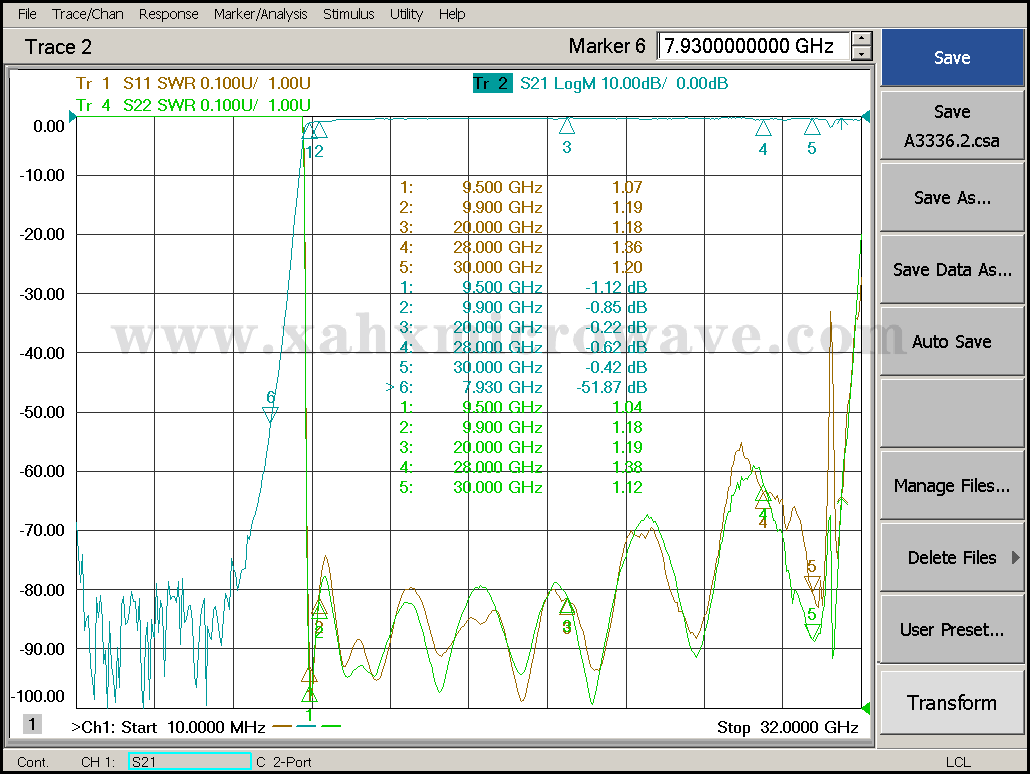Click the User Preset... softkey

point(951,630)
